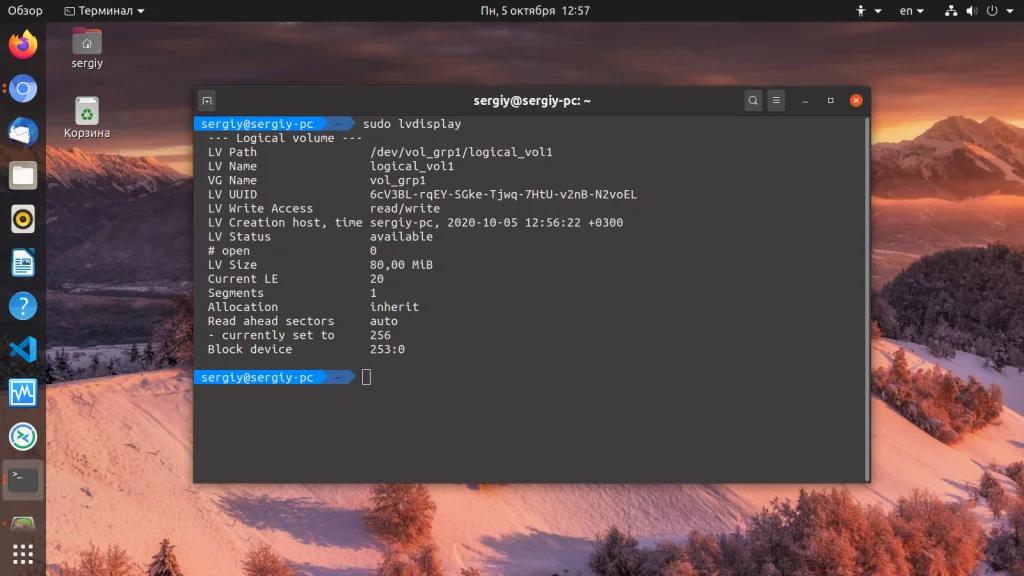Click the volume icon in system tray
Image resolution: width=1024 pixels, height=576 pixels.
tap(972, 10)
